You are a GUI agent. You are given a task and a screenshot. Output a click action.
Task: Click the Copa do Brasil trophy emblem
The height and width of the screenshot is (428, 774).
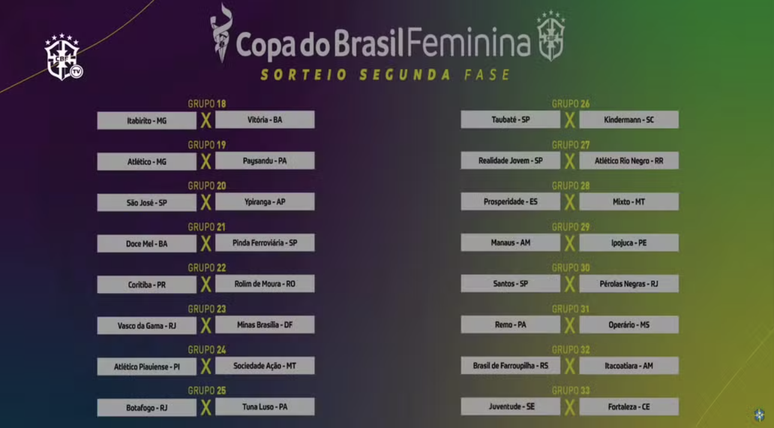tap(220, 33)
